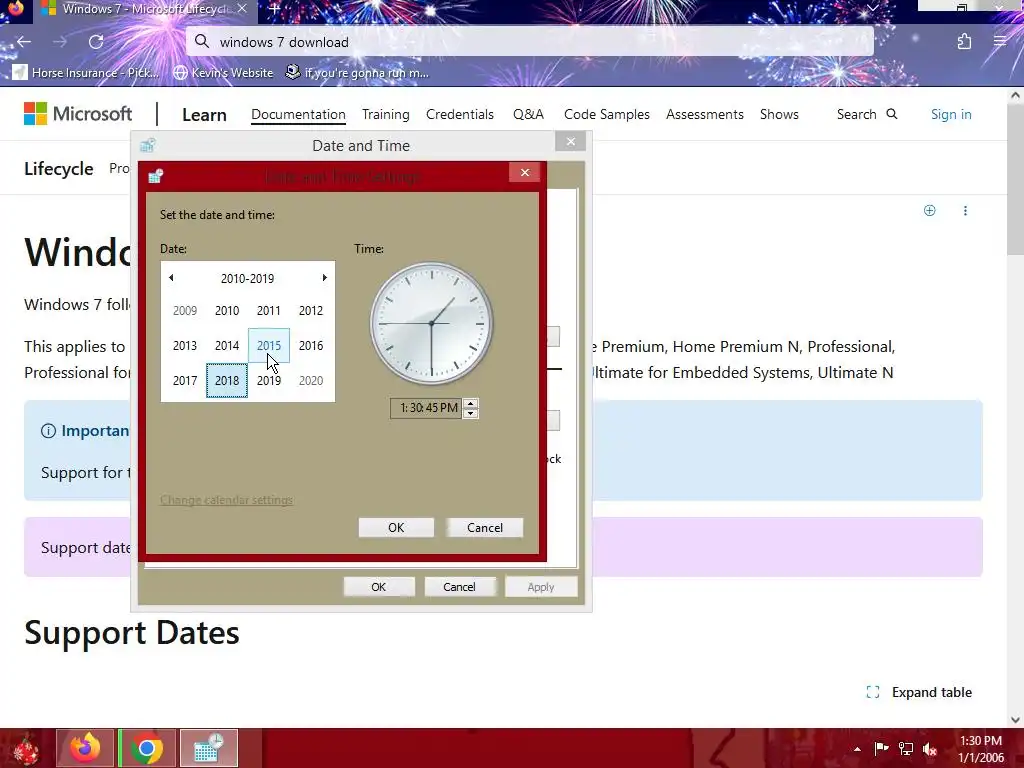The height and width of the screenshot is (768, 1024).
Task: Select year 2015 in the calendar
Action: (268, 345)
